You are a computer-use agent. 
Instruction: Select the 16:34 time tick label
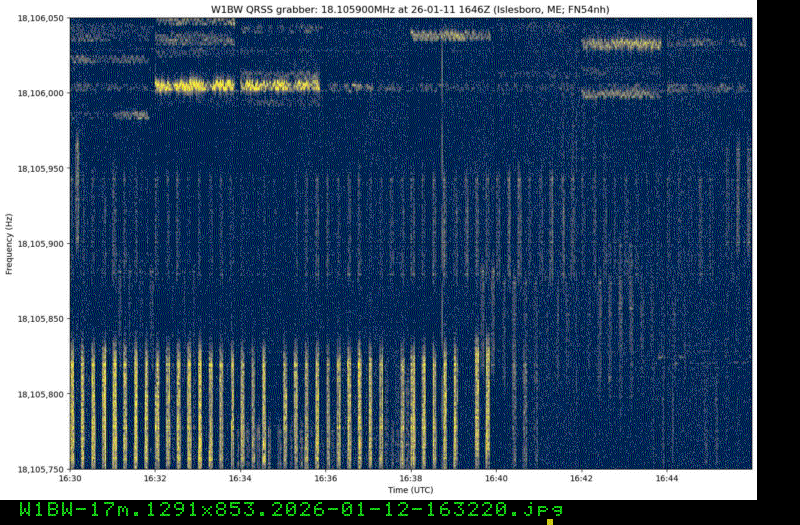tap(240, 478)
